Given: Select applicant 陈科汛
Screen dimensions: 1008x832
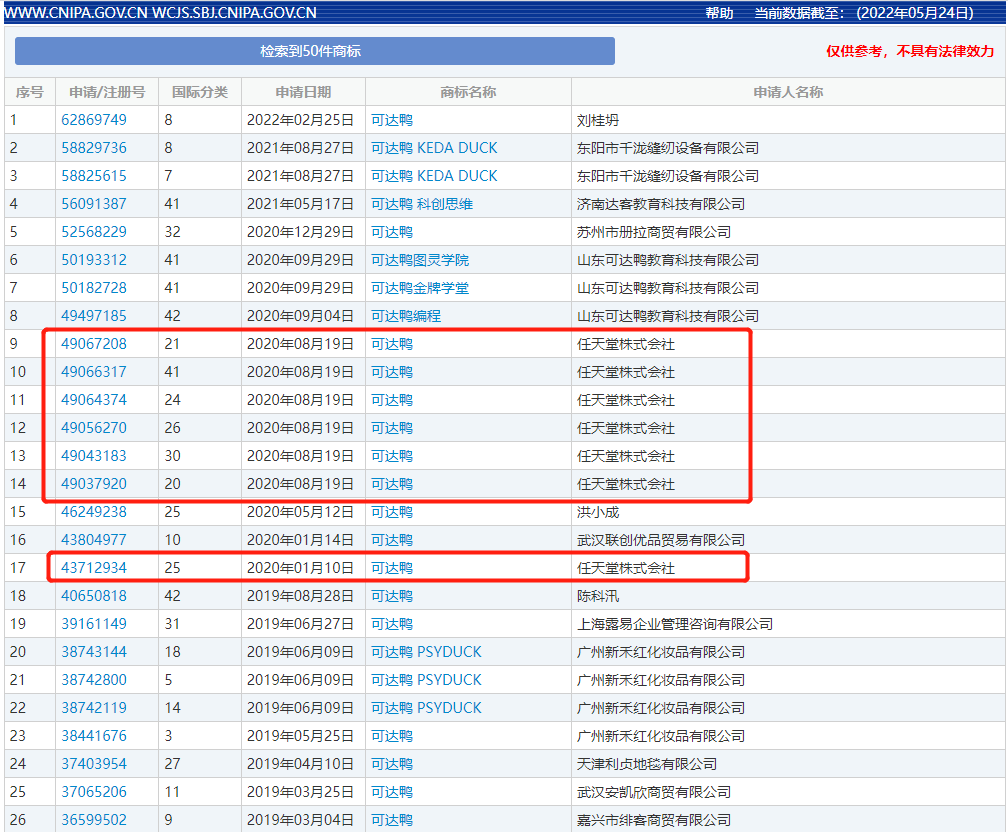Looking at the screenshot, I should click(x=598, y=596).
